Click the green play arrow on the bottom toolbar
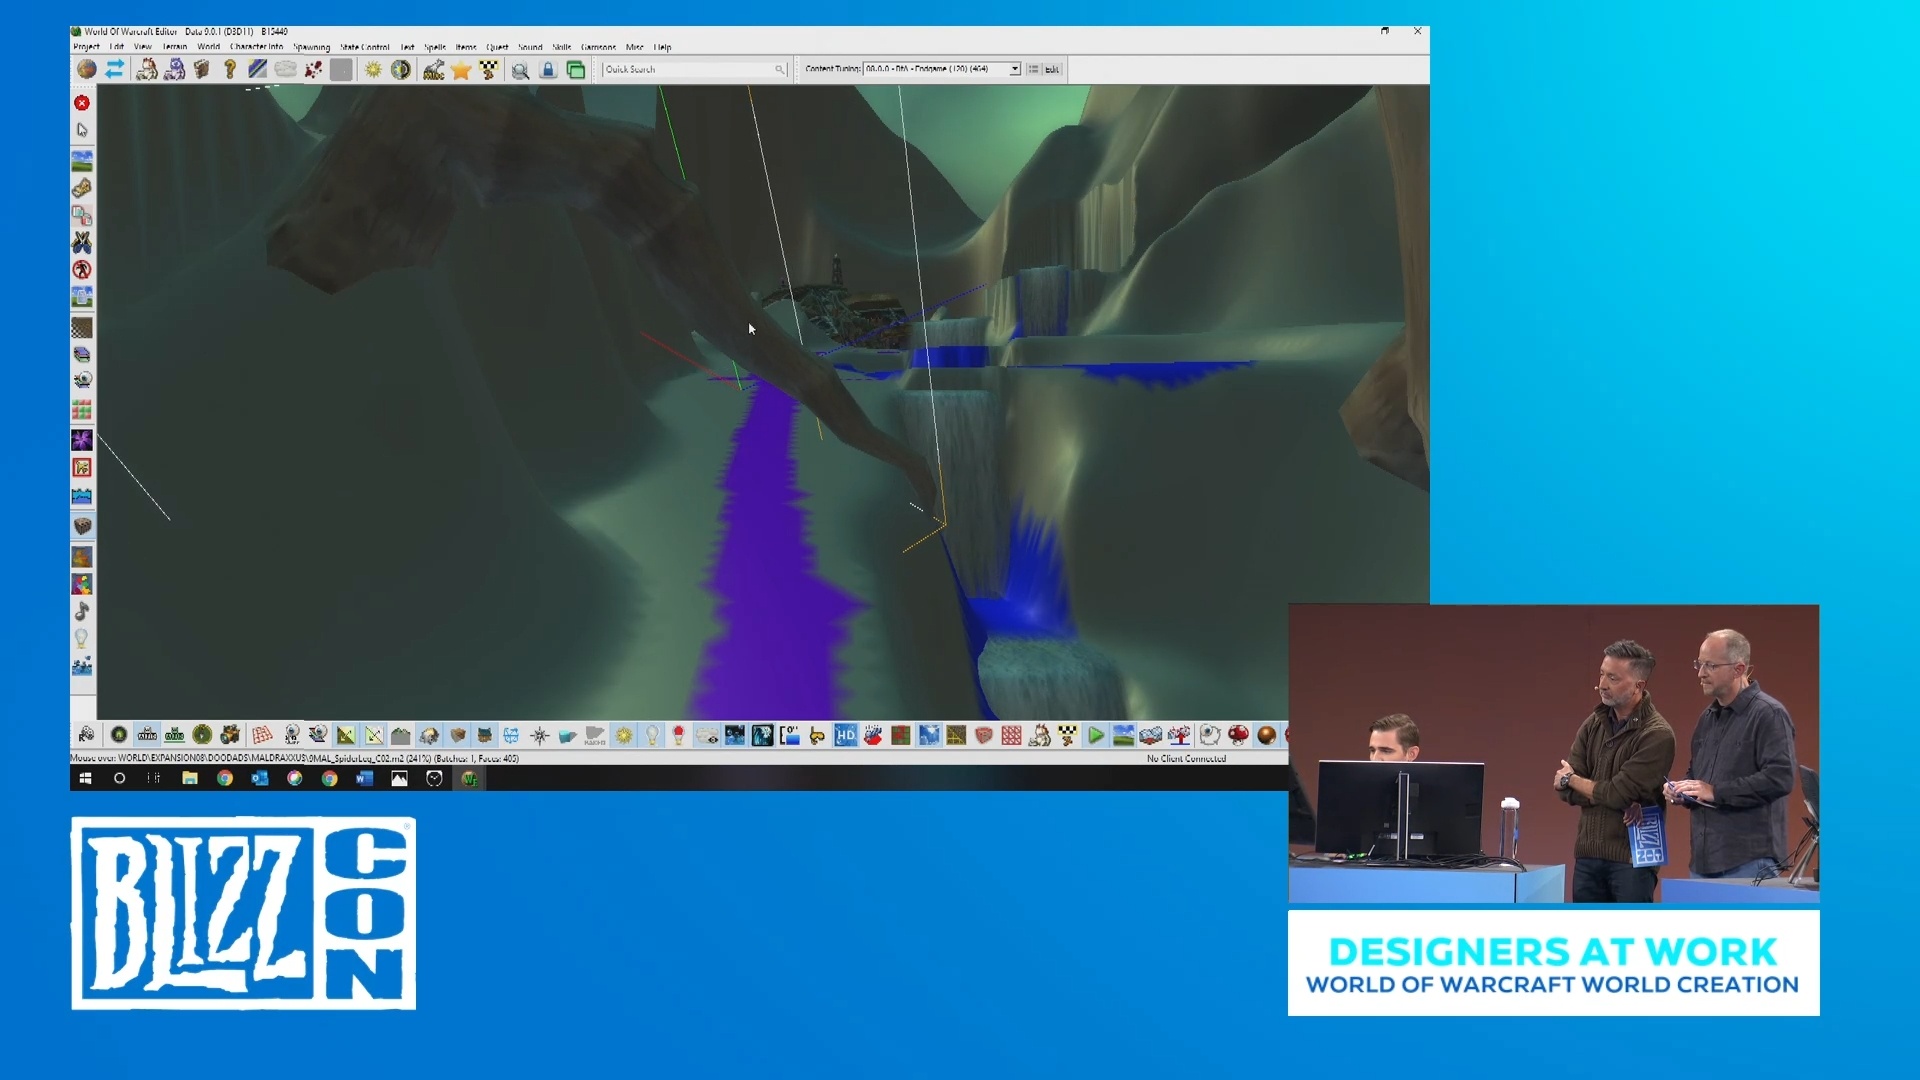 point(1096,735)
